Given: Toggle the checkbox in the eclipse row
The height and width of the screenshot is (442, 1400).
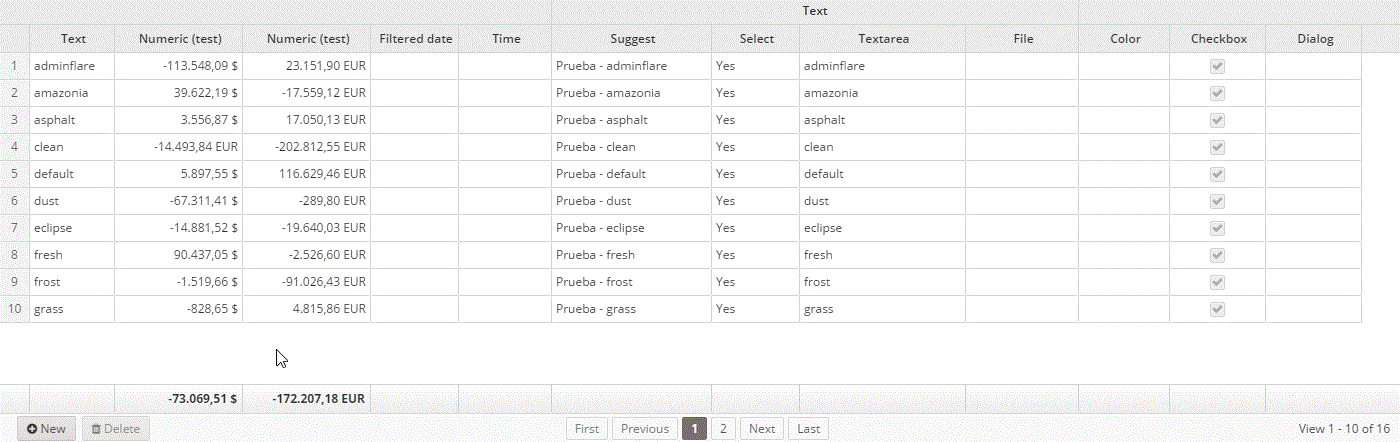Looking at the screenshot, I should click(x=1217, y=228).
